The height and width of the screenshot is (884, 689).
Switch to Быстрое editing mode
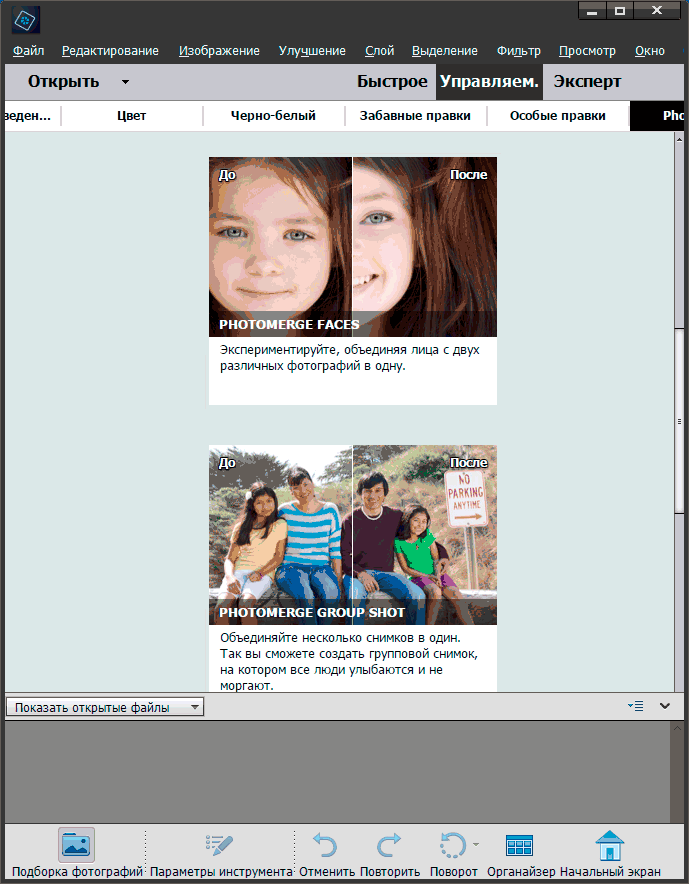tap(391, 82)
